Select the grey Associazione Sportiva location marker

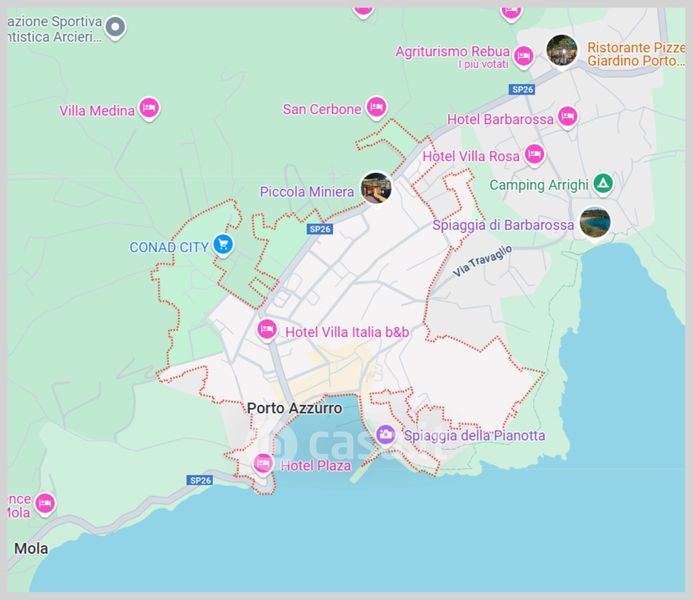tap(116, 27)
